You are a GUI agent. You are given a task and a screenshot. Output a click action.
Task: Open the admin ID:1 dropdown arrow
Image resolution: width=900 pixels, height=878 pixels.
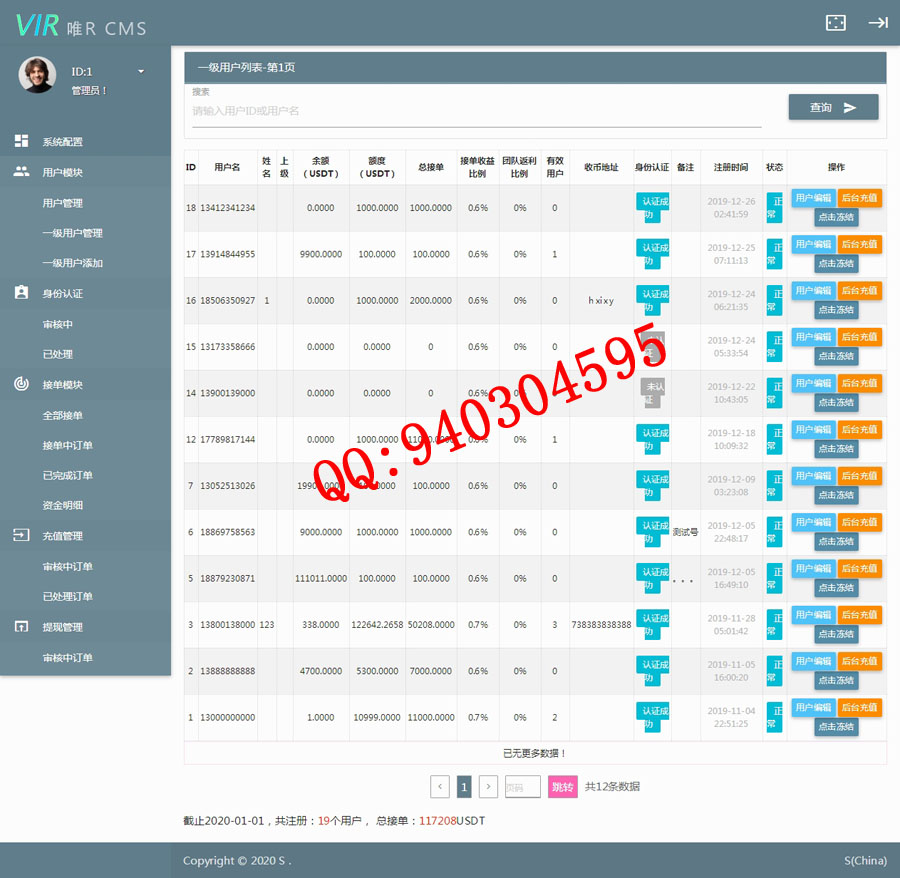pos(141,72)
